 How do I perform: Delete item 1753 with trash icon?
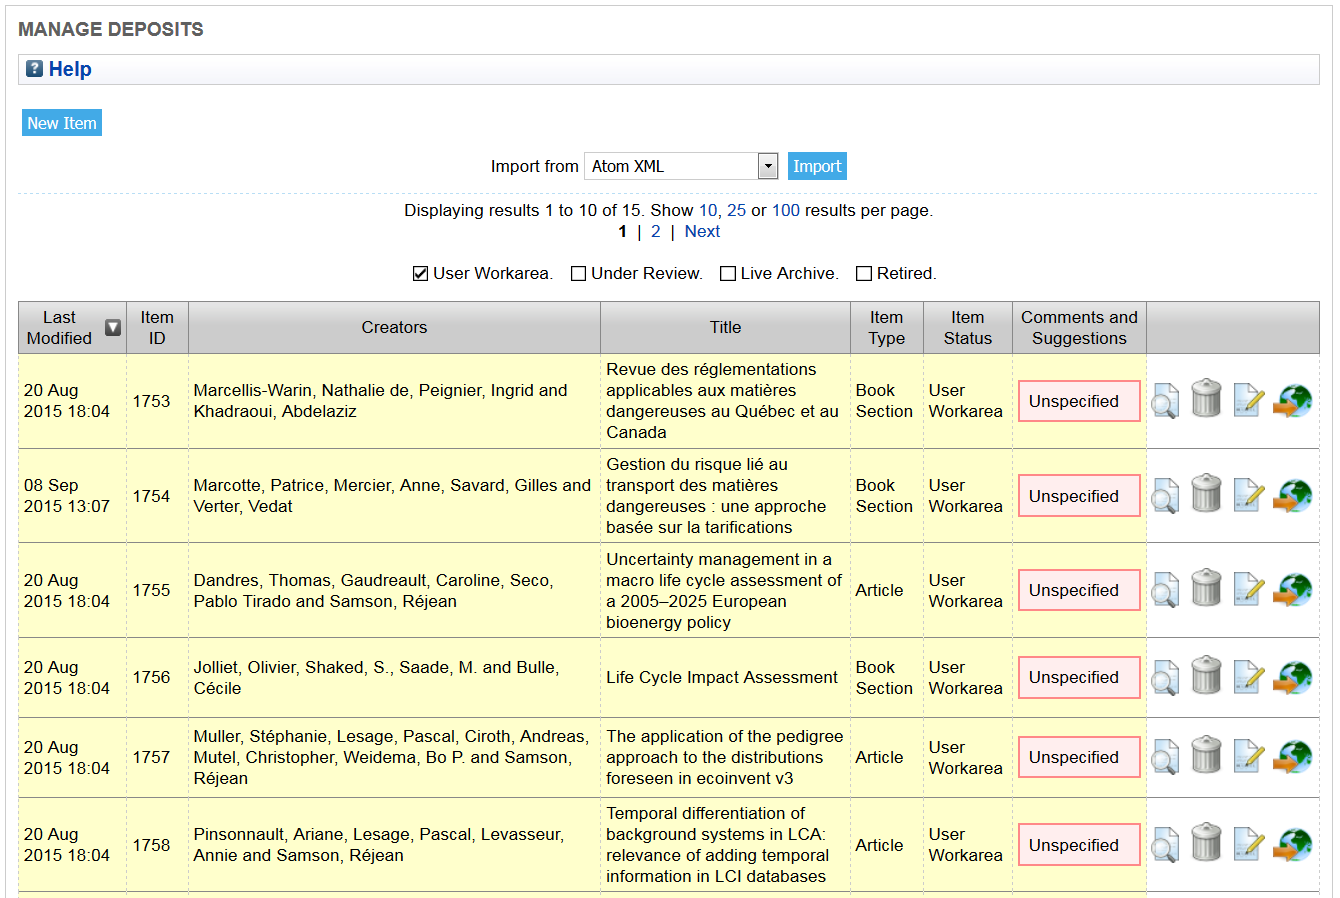(1206, 399)
